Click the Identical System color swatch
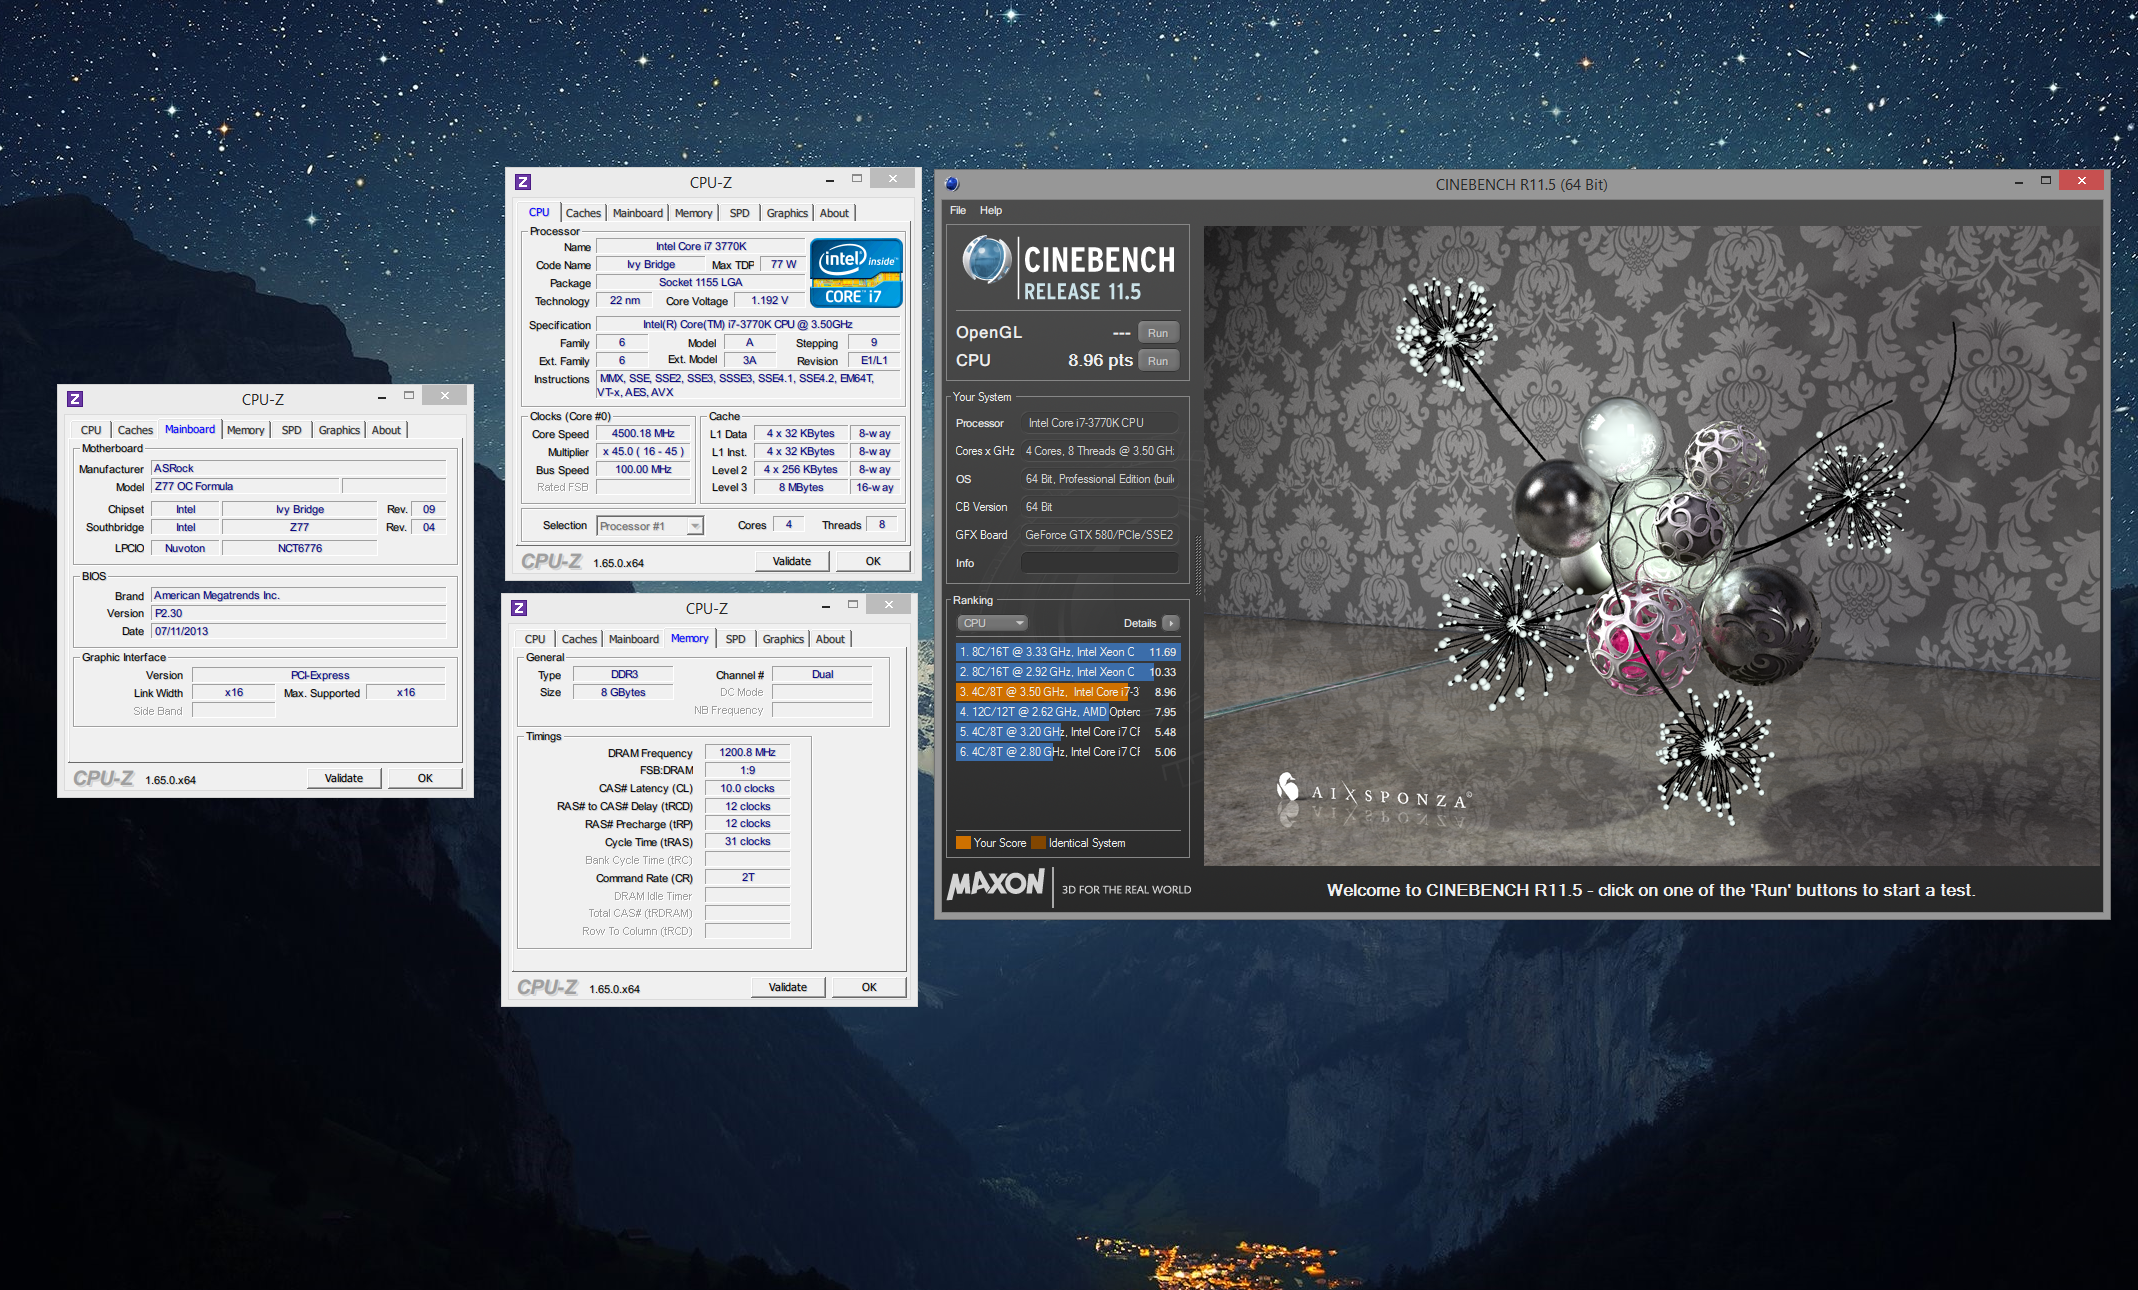The image size is (2138, 1290). click(x=1039, y=842)
